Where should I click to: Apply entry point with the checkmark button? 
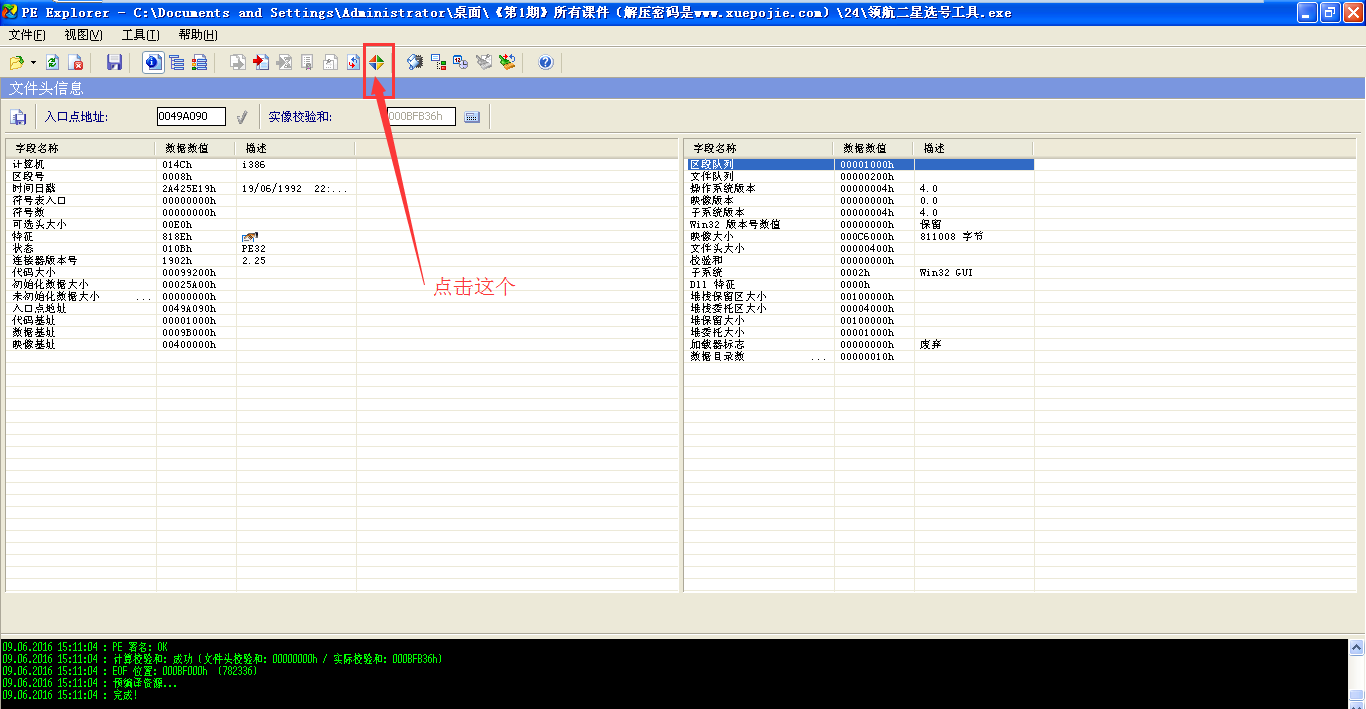click(241, 116)
